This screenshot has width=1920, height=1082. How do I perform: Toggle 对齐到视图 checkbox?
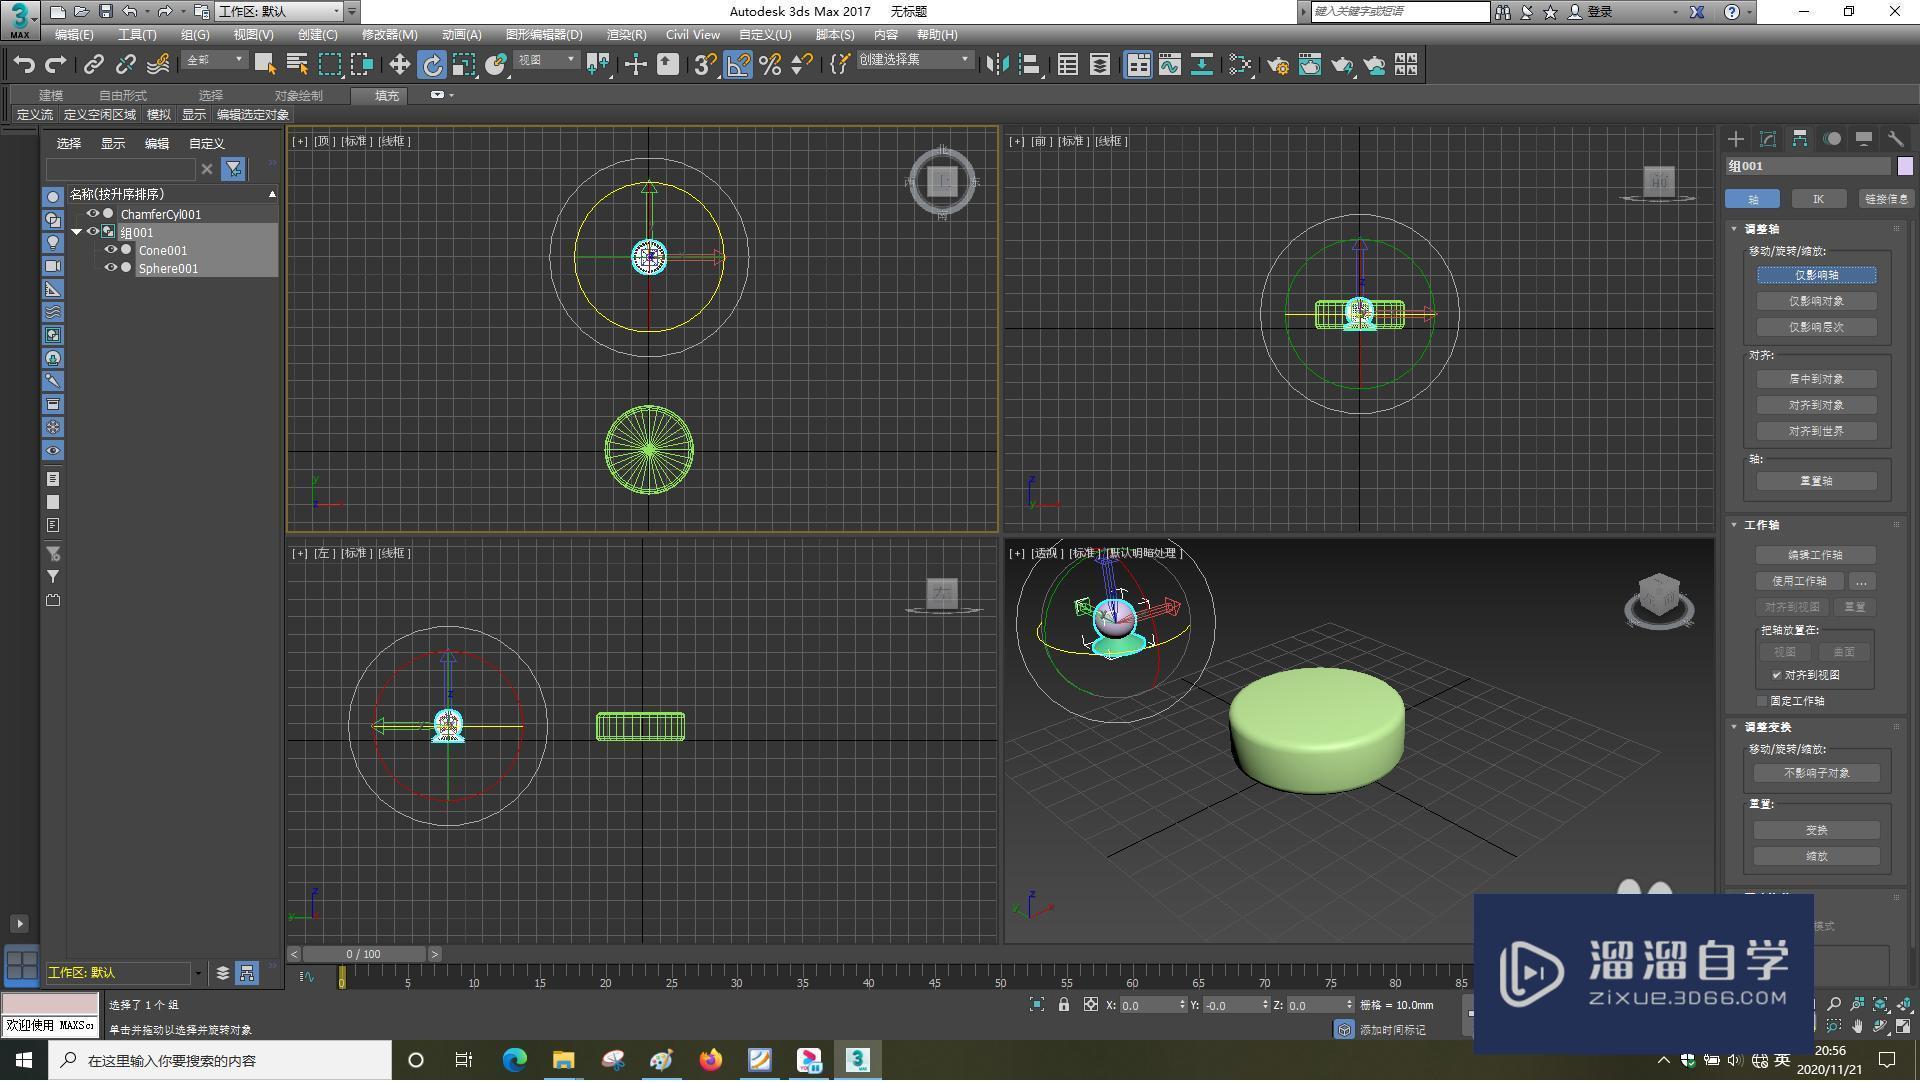point(1777,675)
